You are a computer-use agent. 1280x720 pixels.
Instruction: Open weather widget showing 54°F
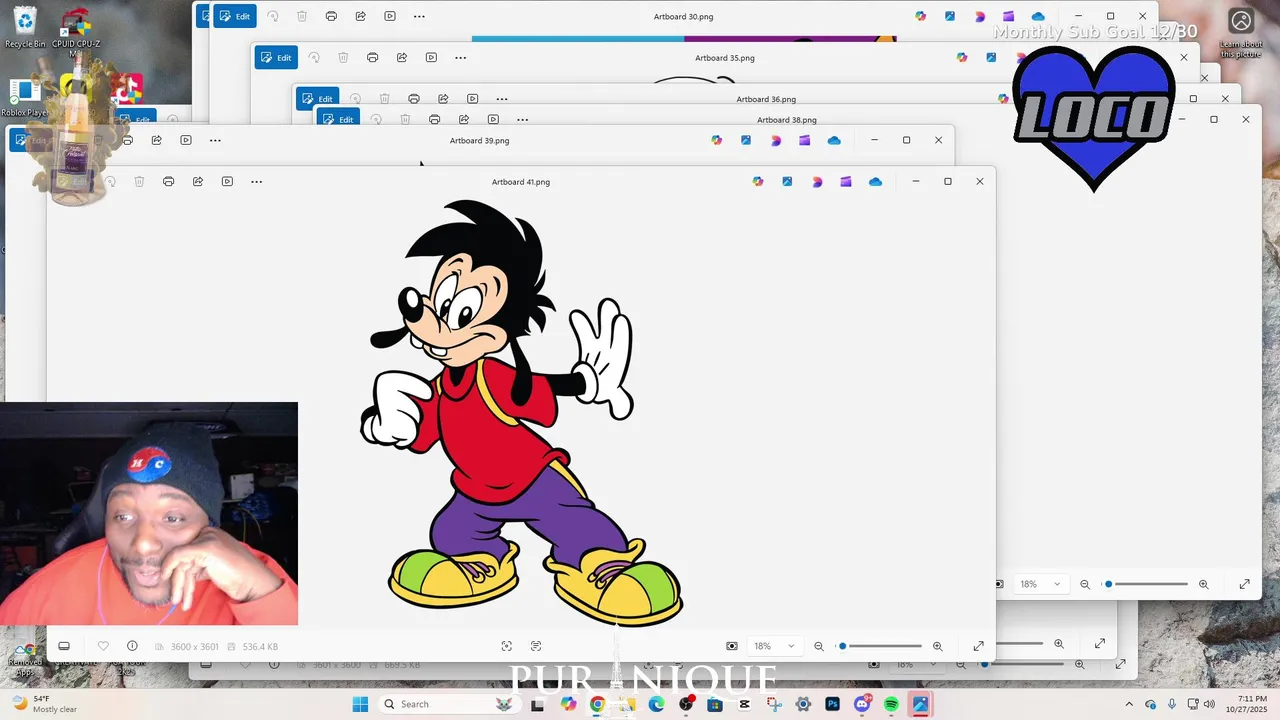pyautogui.click(x=45, y=704)
